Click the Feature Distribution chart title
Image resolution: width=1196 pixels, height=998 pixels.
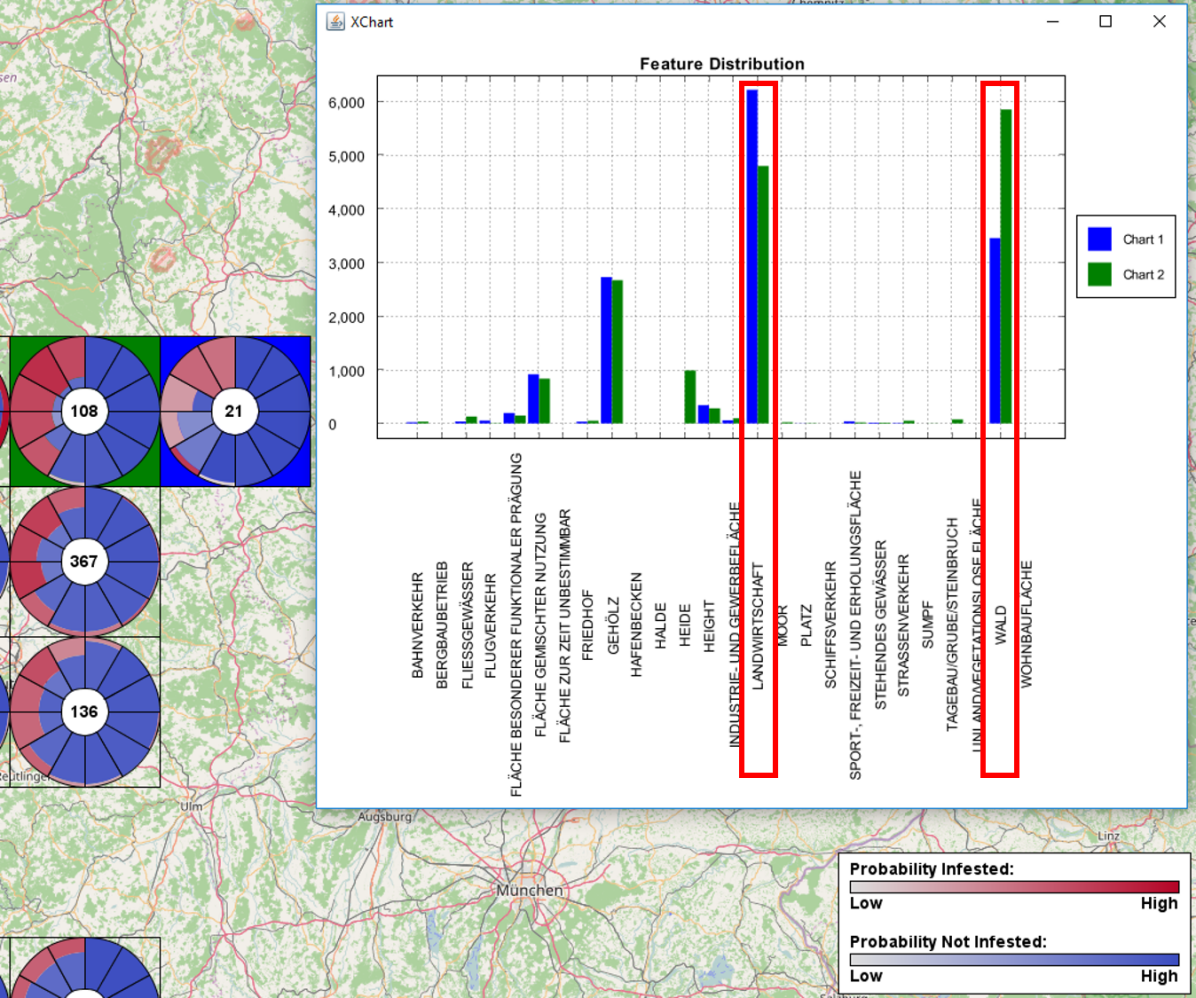coord(721,64)
